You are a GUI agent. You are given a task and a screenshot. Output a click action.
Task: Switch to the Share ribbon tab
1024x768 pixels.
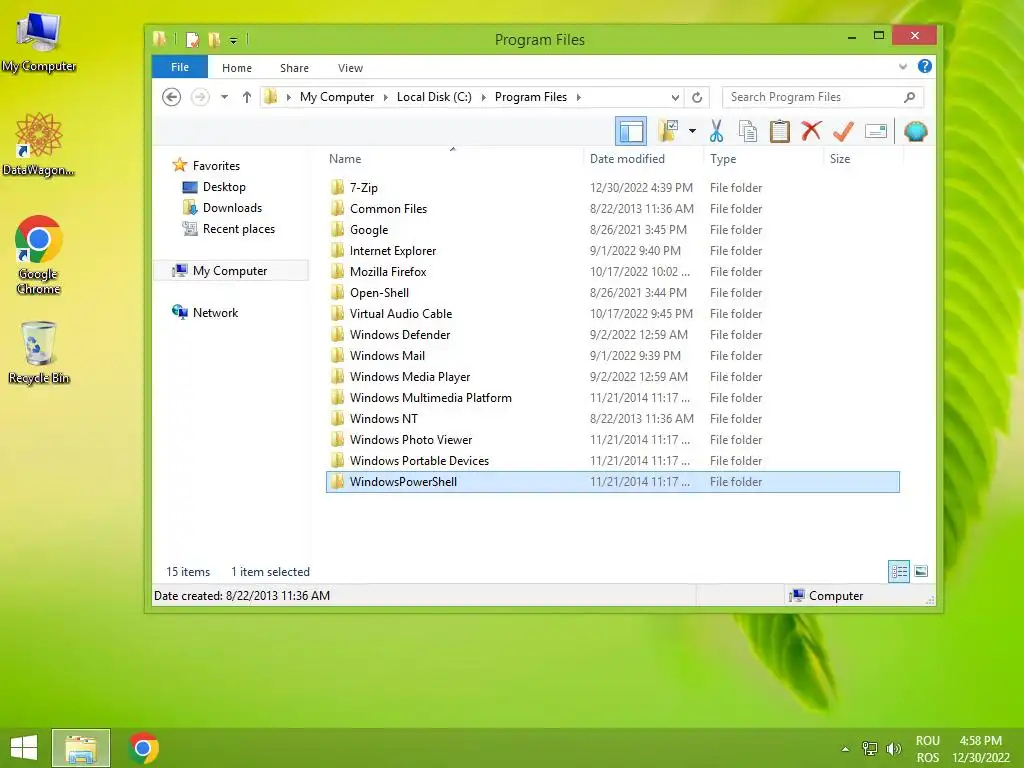pos(294,68)
